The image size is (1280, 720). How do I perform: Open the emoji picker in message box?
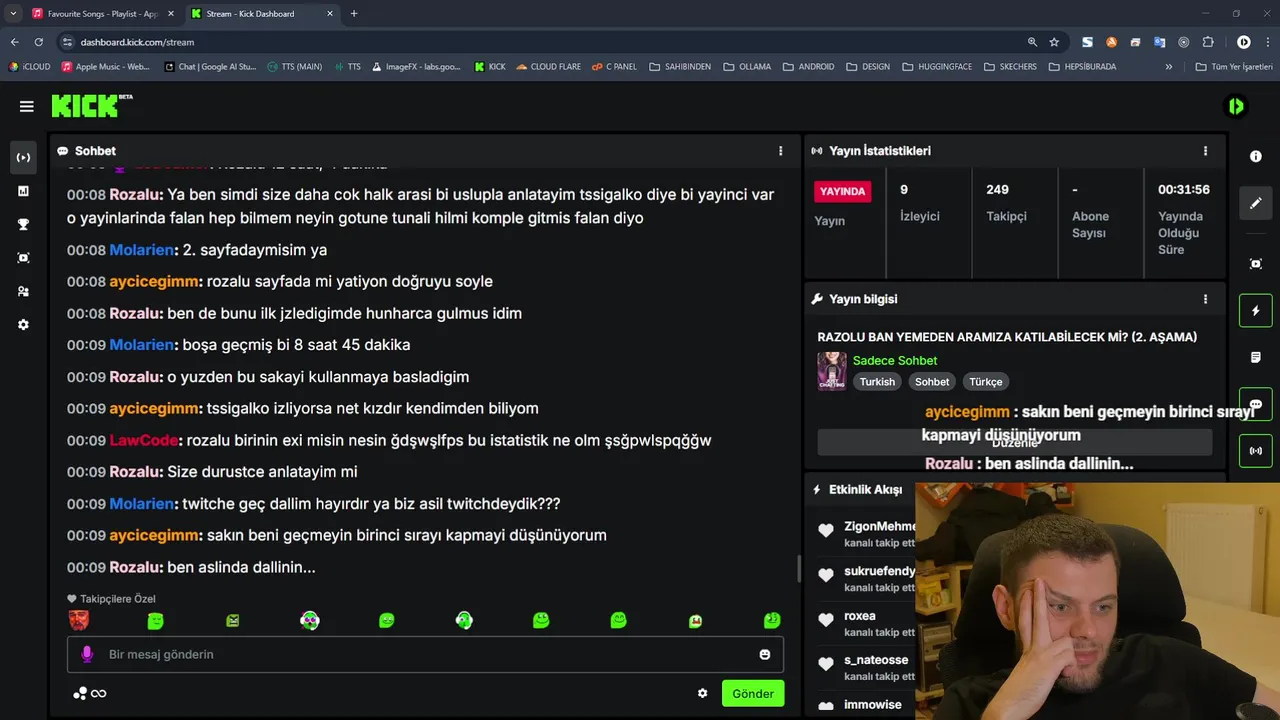point(765,654)
